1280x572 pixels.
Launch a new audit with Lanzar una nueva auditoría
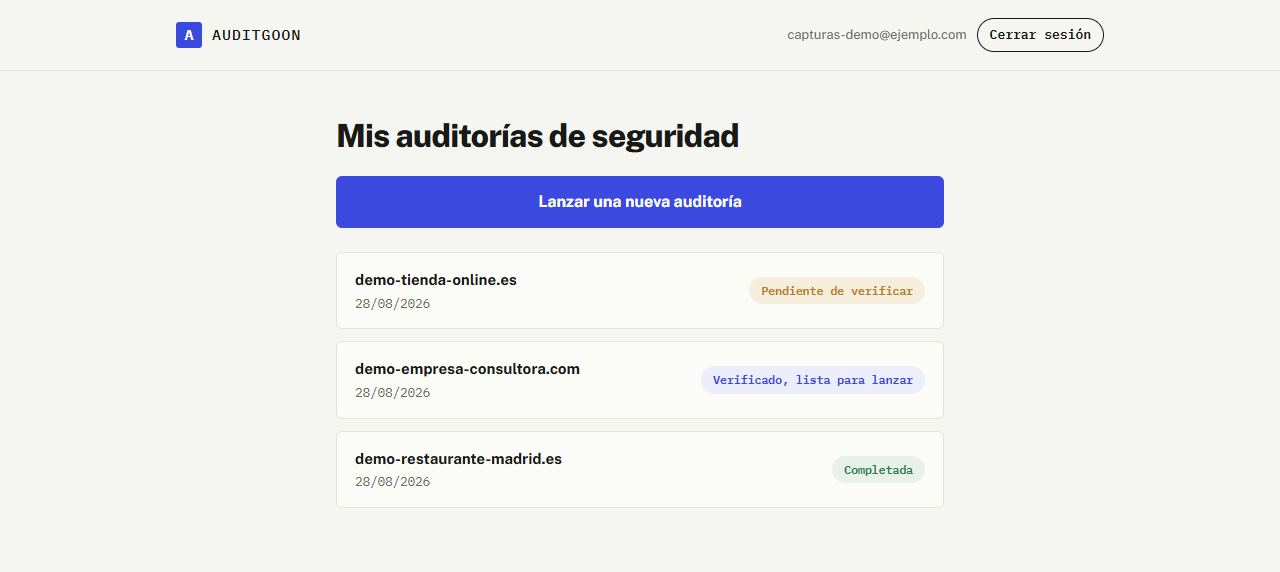[x=640, y=202]
